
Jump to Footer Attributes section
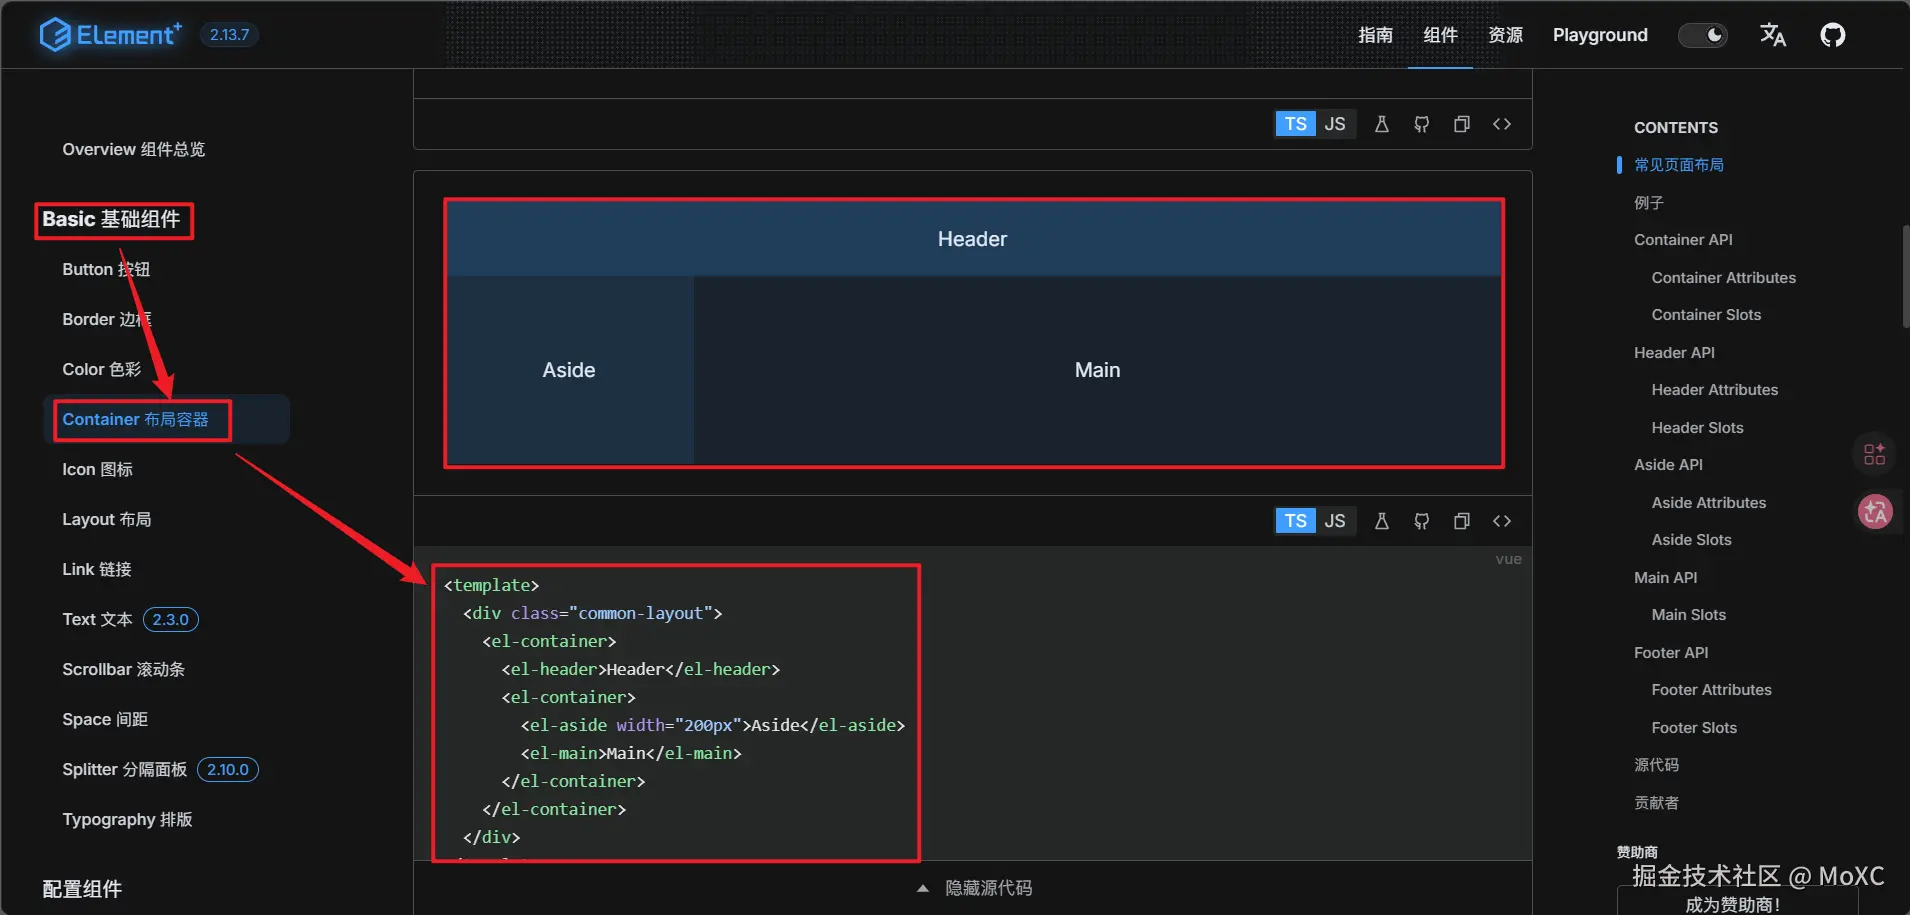pyautogui.click(x=1711, y=690)
